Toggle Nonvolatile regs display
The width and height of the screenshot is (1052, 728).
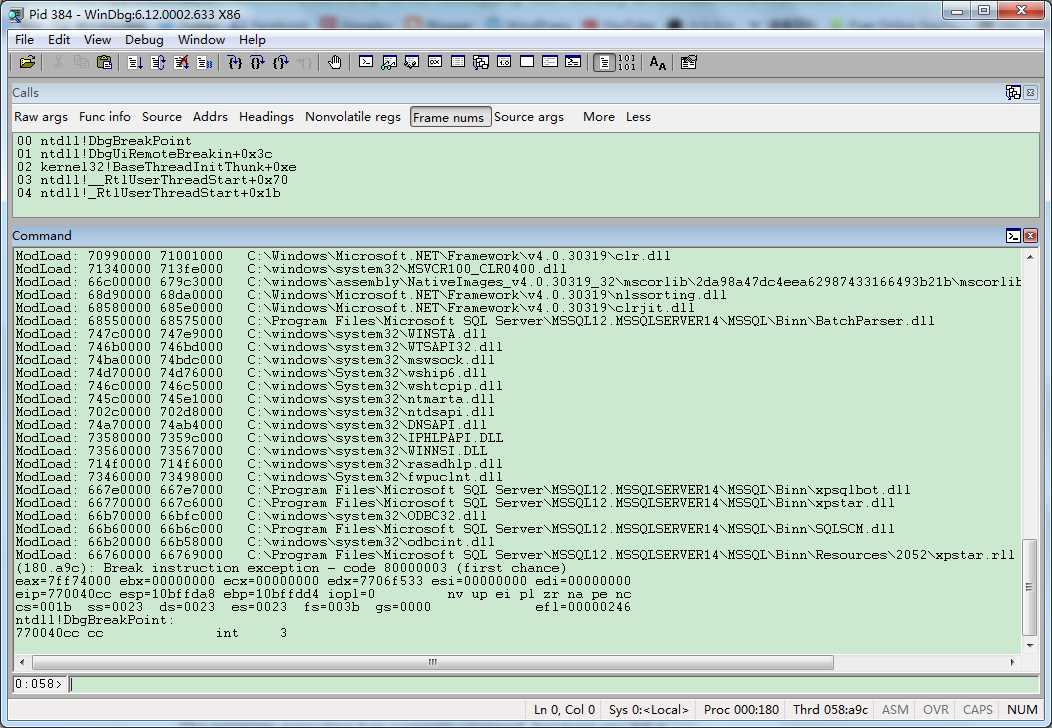[353, 117]
